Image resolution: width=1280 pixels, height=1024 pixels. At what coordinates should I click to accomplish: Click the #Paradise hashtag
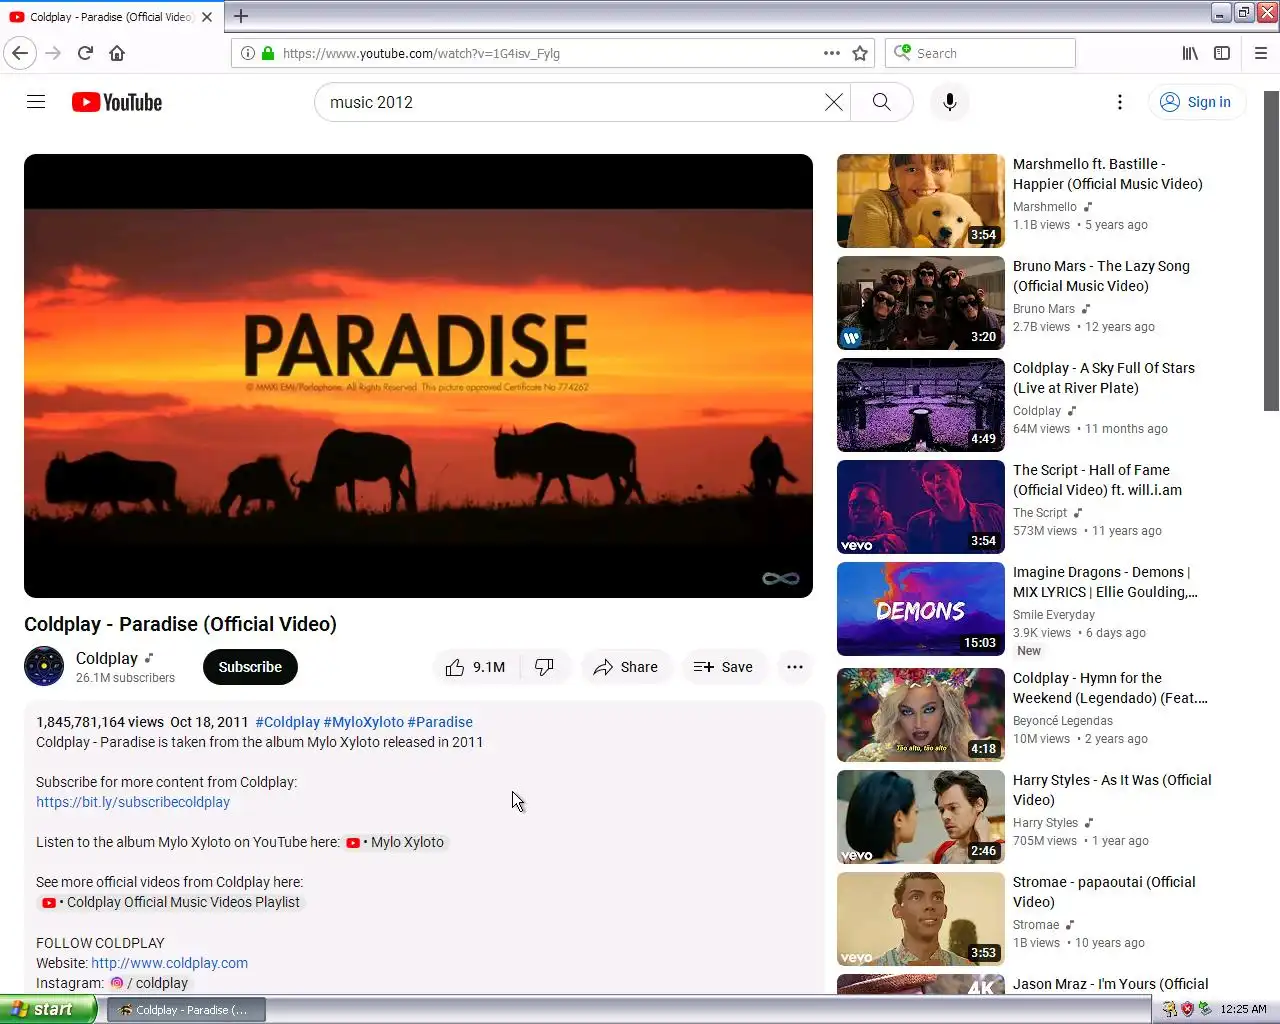(440, 722)
